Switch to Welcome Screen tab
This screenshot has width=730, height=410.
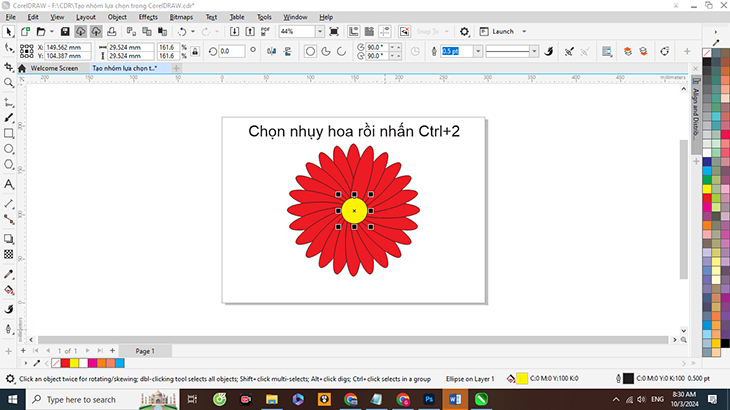tap(54, 68)
